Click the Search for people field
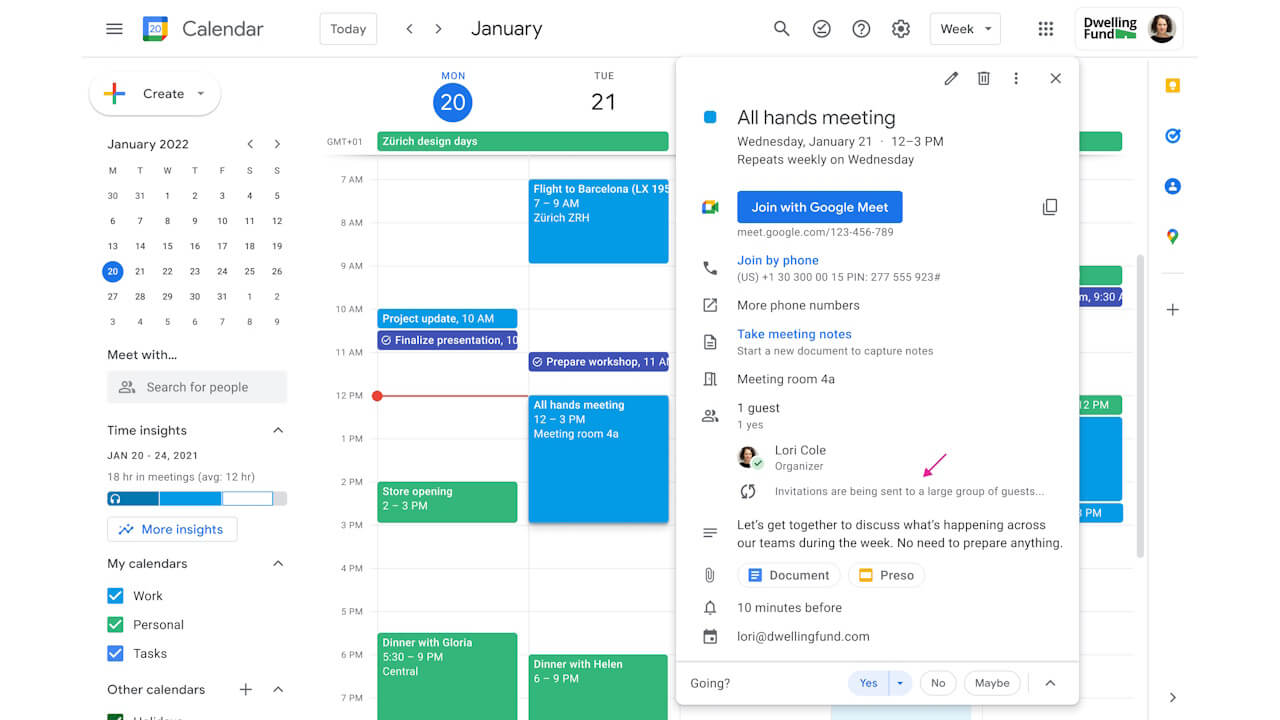The image size is (1280, 720). [x=197, y=387]
